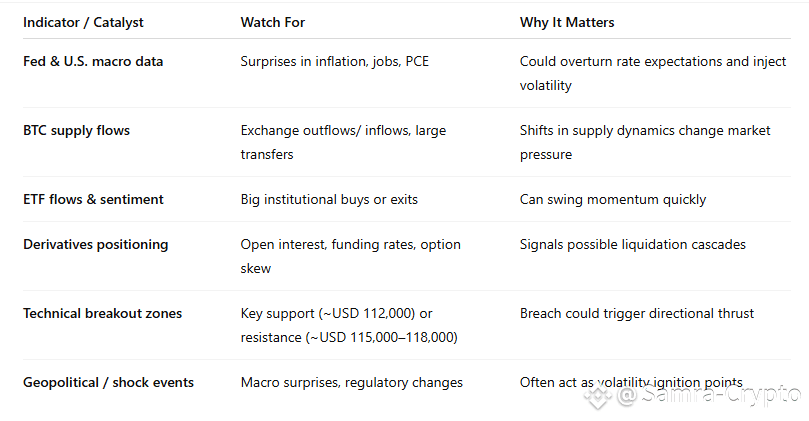
Task: Click the "Signals possible liquidation cascades" cell
Action: (x=633, y=245)
